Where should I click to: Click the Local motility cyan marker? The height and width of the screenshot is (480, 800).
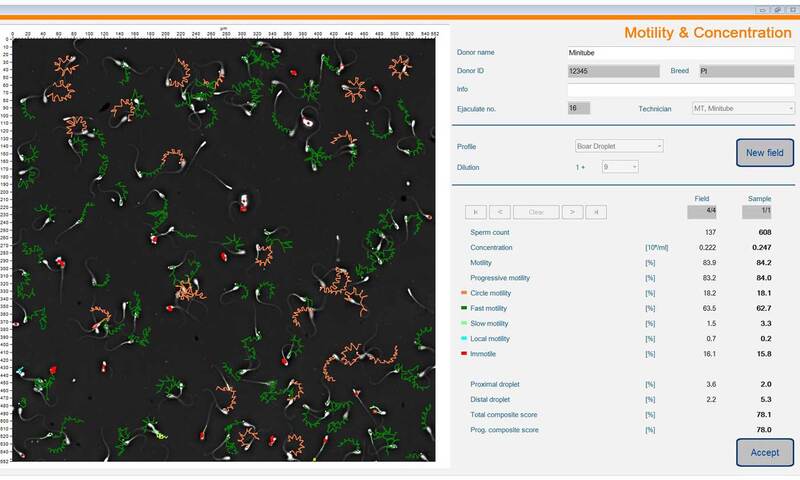click(x=463, y=339)
